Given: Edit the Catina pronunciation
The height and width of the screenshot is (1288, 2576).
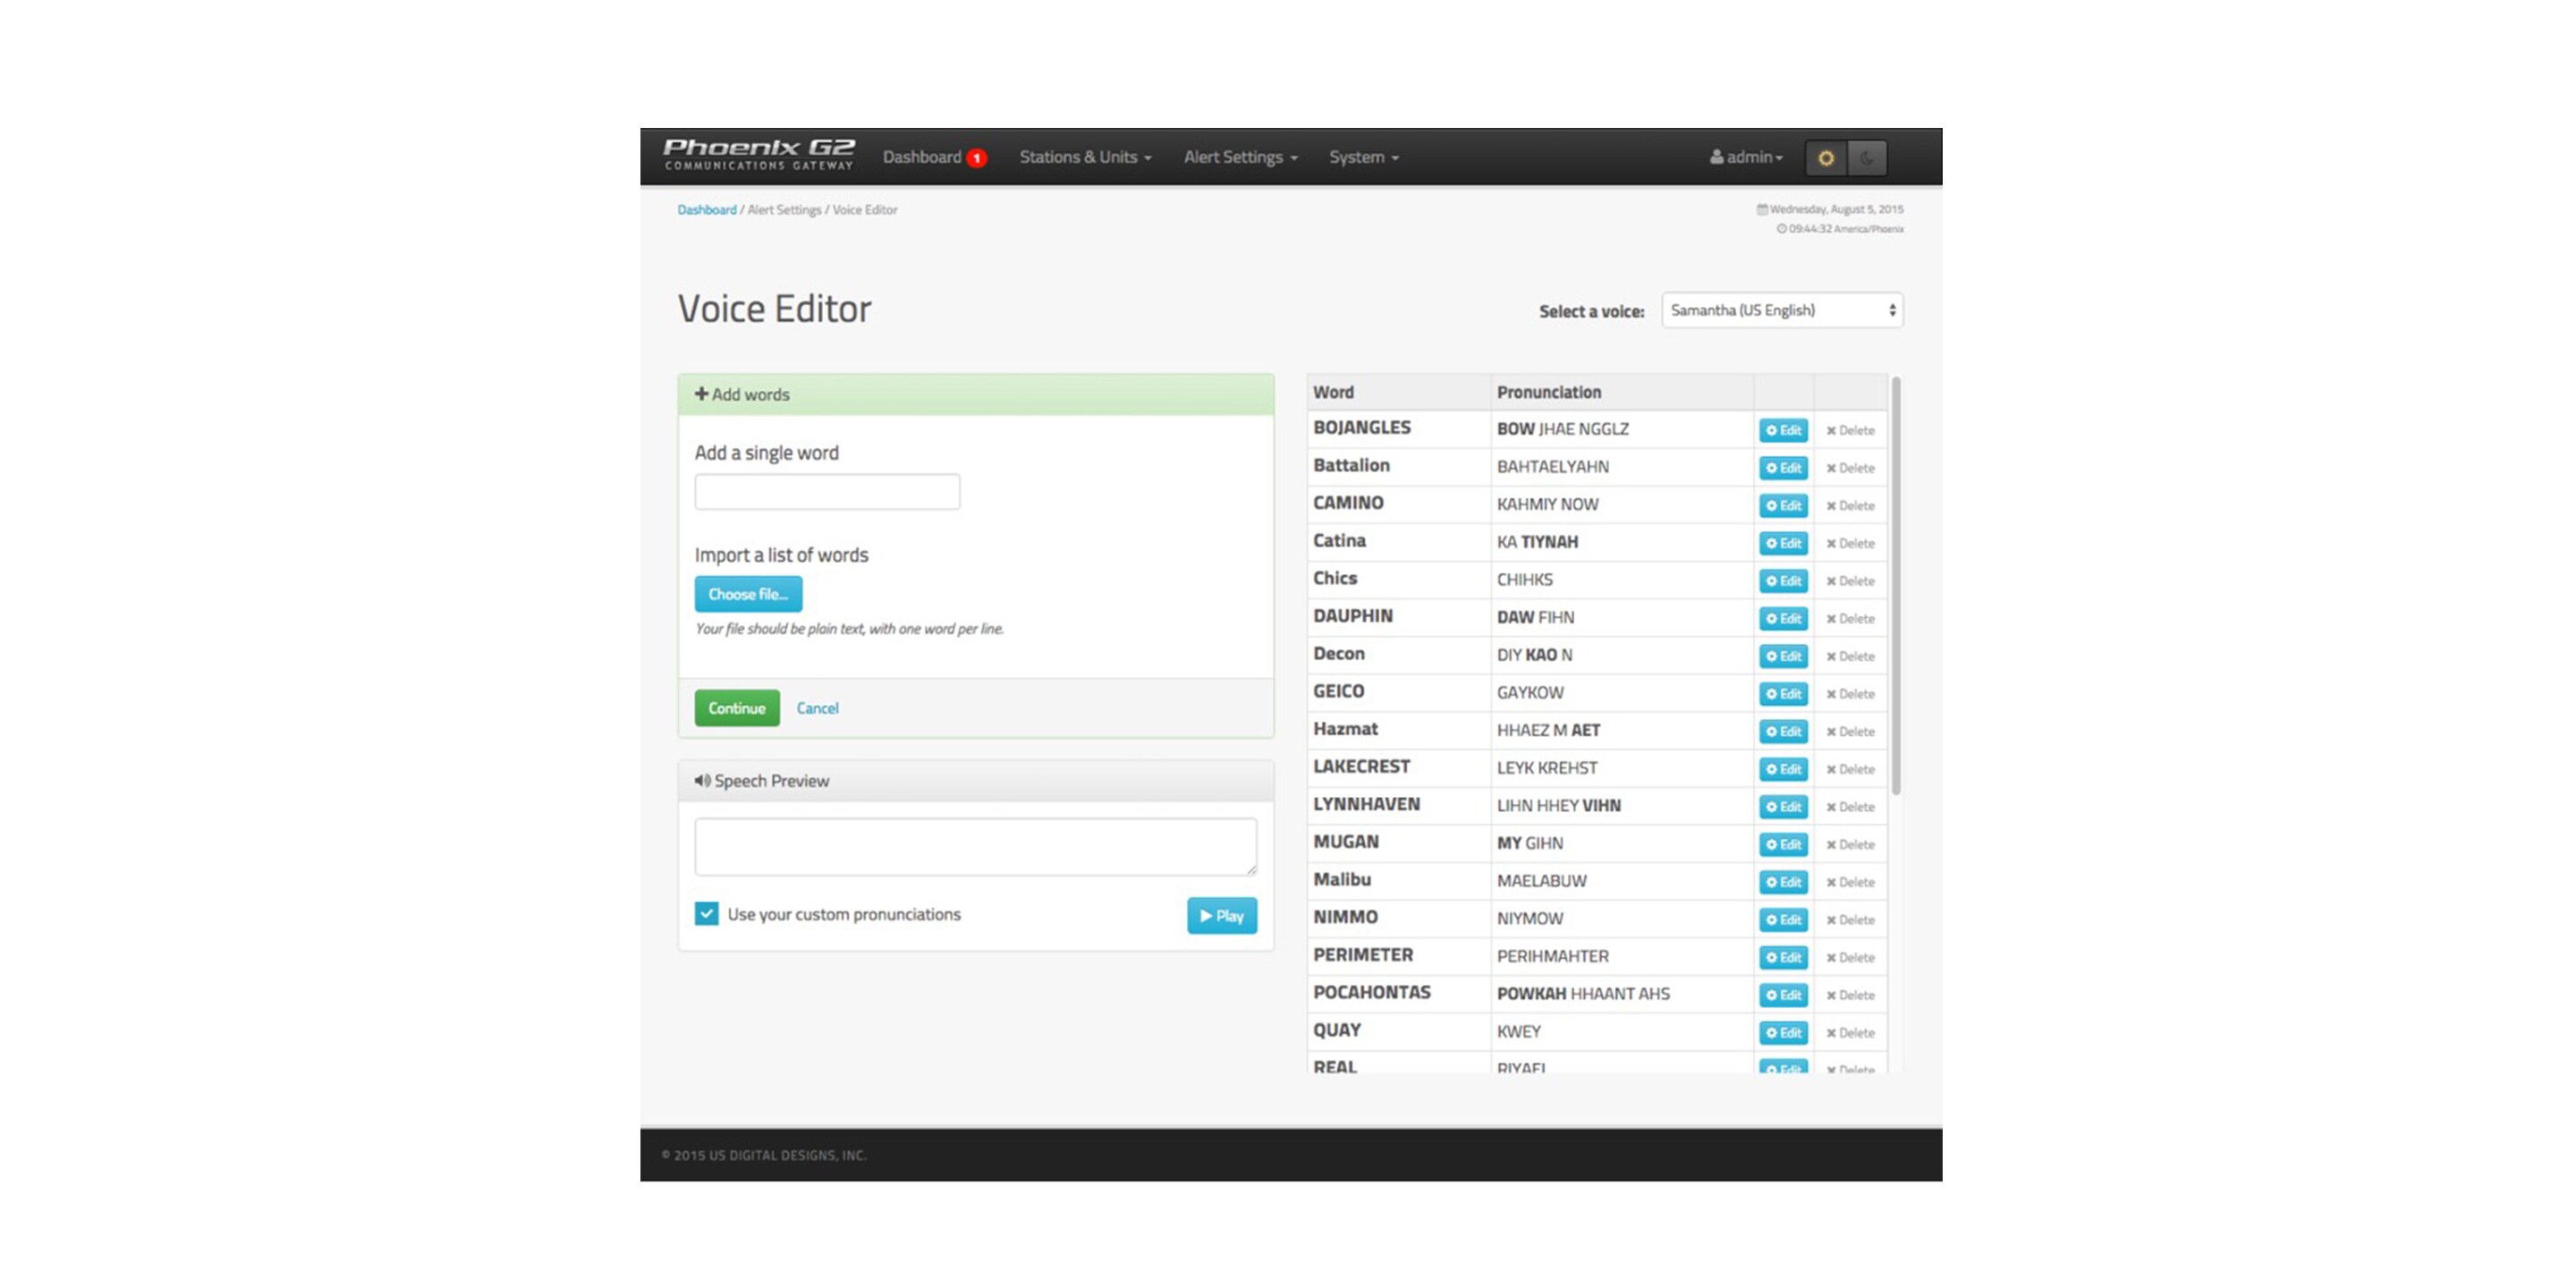Looking at the screenshot, I should [1783, 544].
